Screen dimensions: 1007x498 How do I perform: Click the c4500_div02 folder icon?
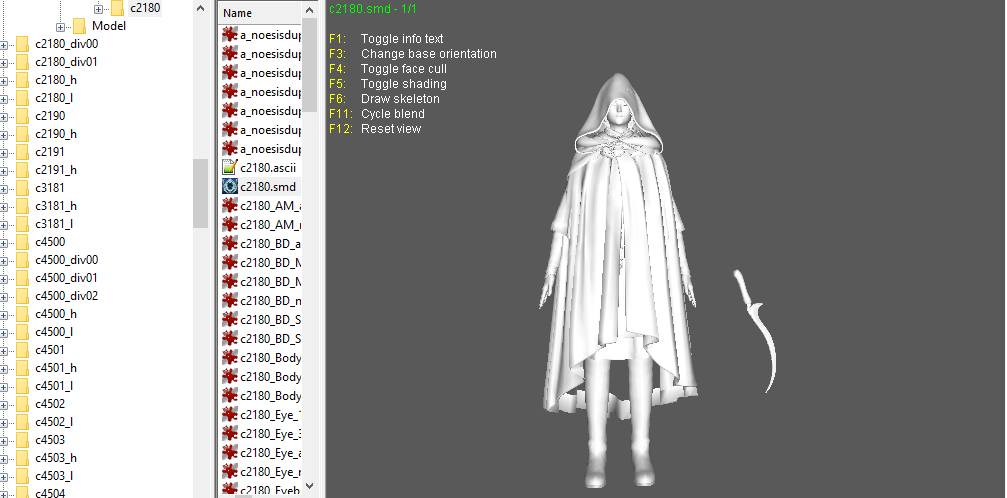(22, 296)
